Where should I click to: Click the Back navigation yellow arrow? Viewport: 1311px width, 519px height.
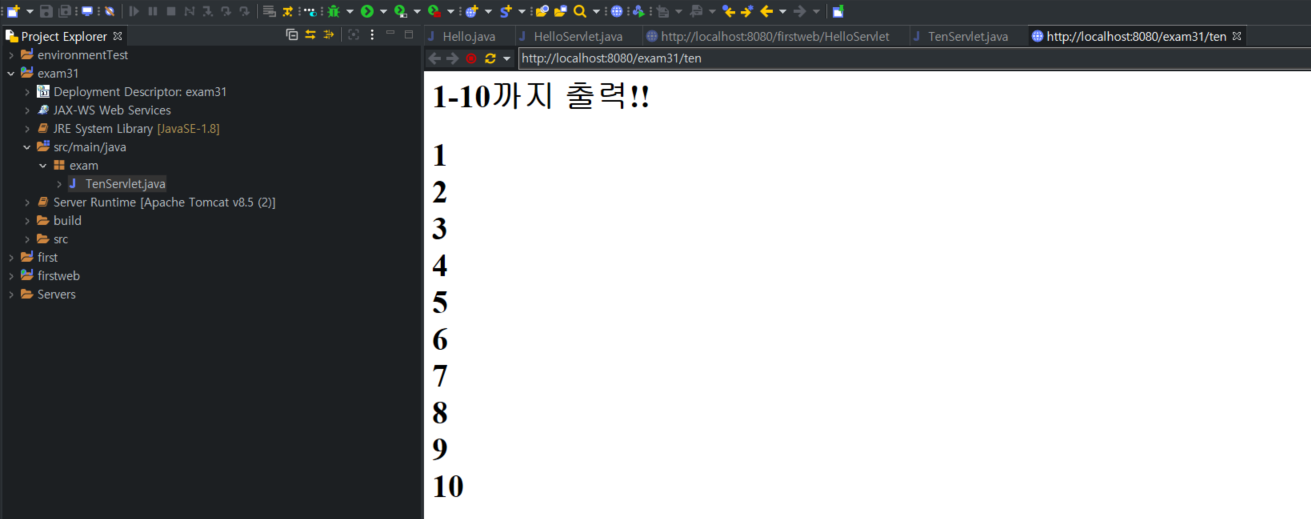(766, 11)
